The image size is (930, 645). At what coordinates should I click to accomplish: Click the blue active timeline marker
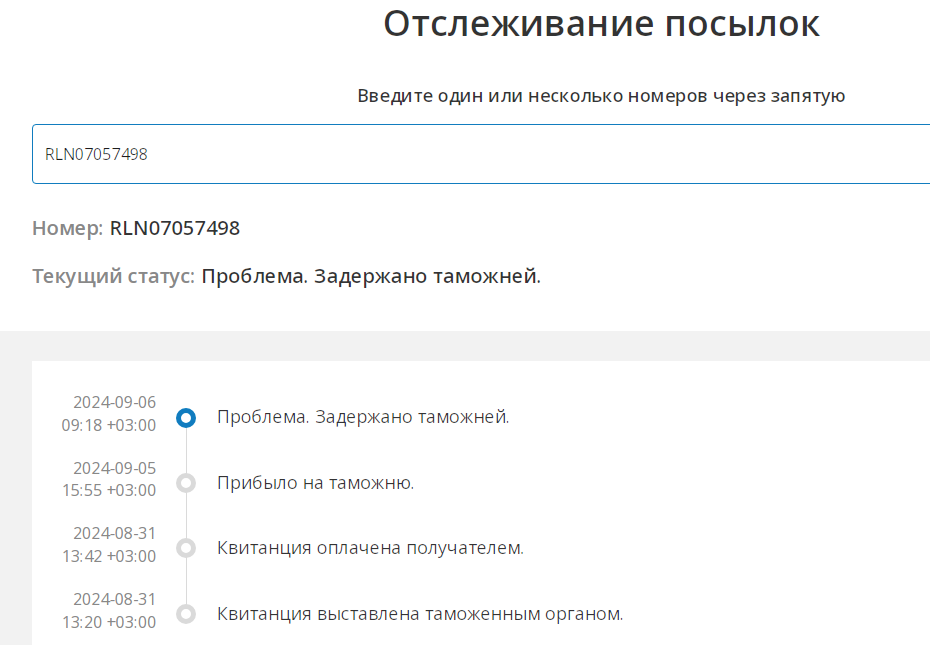pyautogui.click(x=185, y=418)
